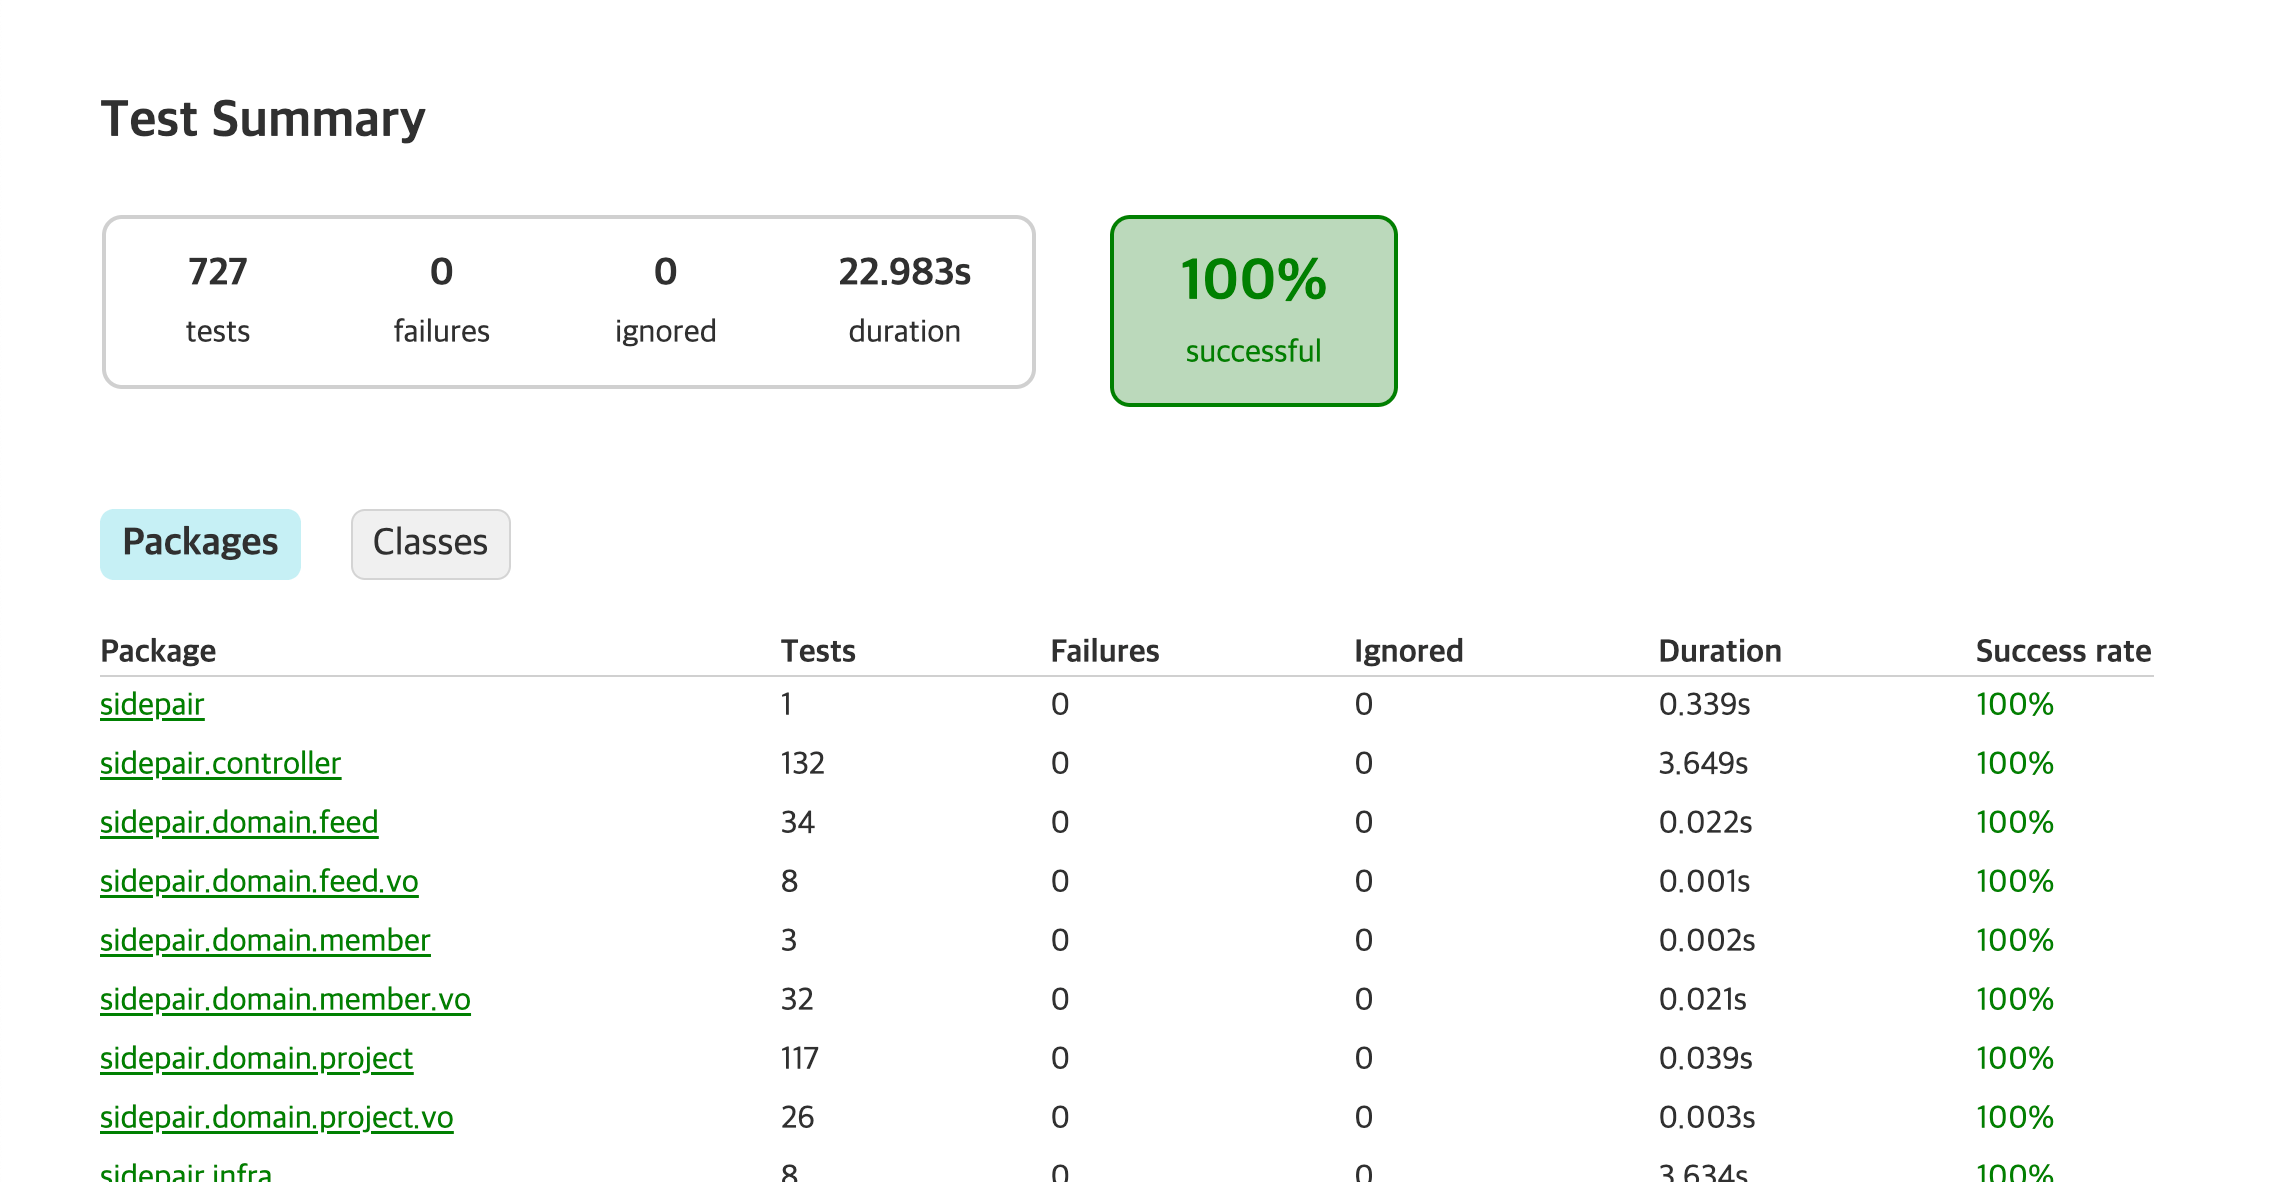This screenshot has height=1182, width=2288.
Task: Open the sidepair.infra package link
Action: tap(186, 1172)
